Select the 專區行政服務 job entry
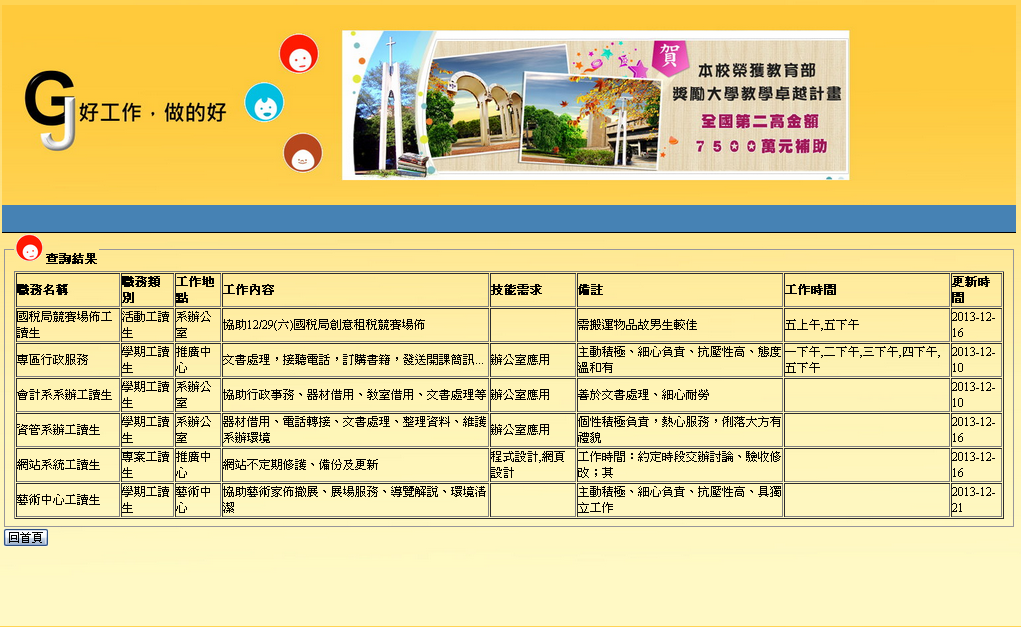This screenshot has width=1021, height=627. 52,360
